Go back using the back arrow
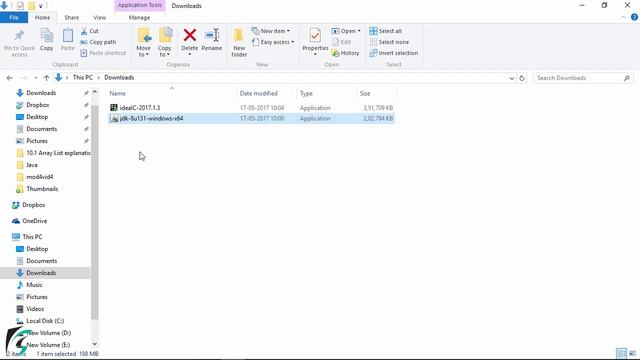Image resolution: width=640 pixels, height=360 pixels. (10, 78)
